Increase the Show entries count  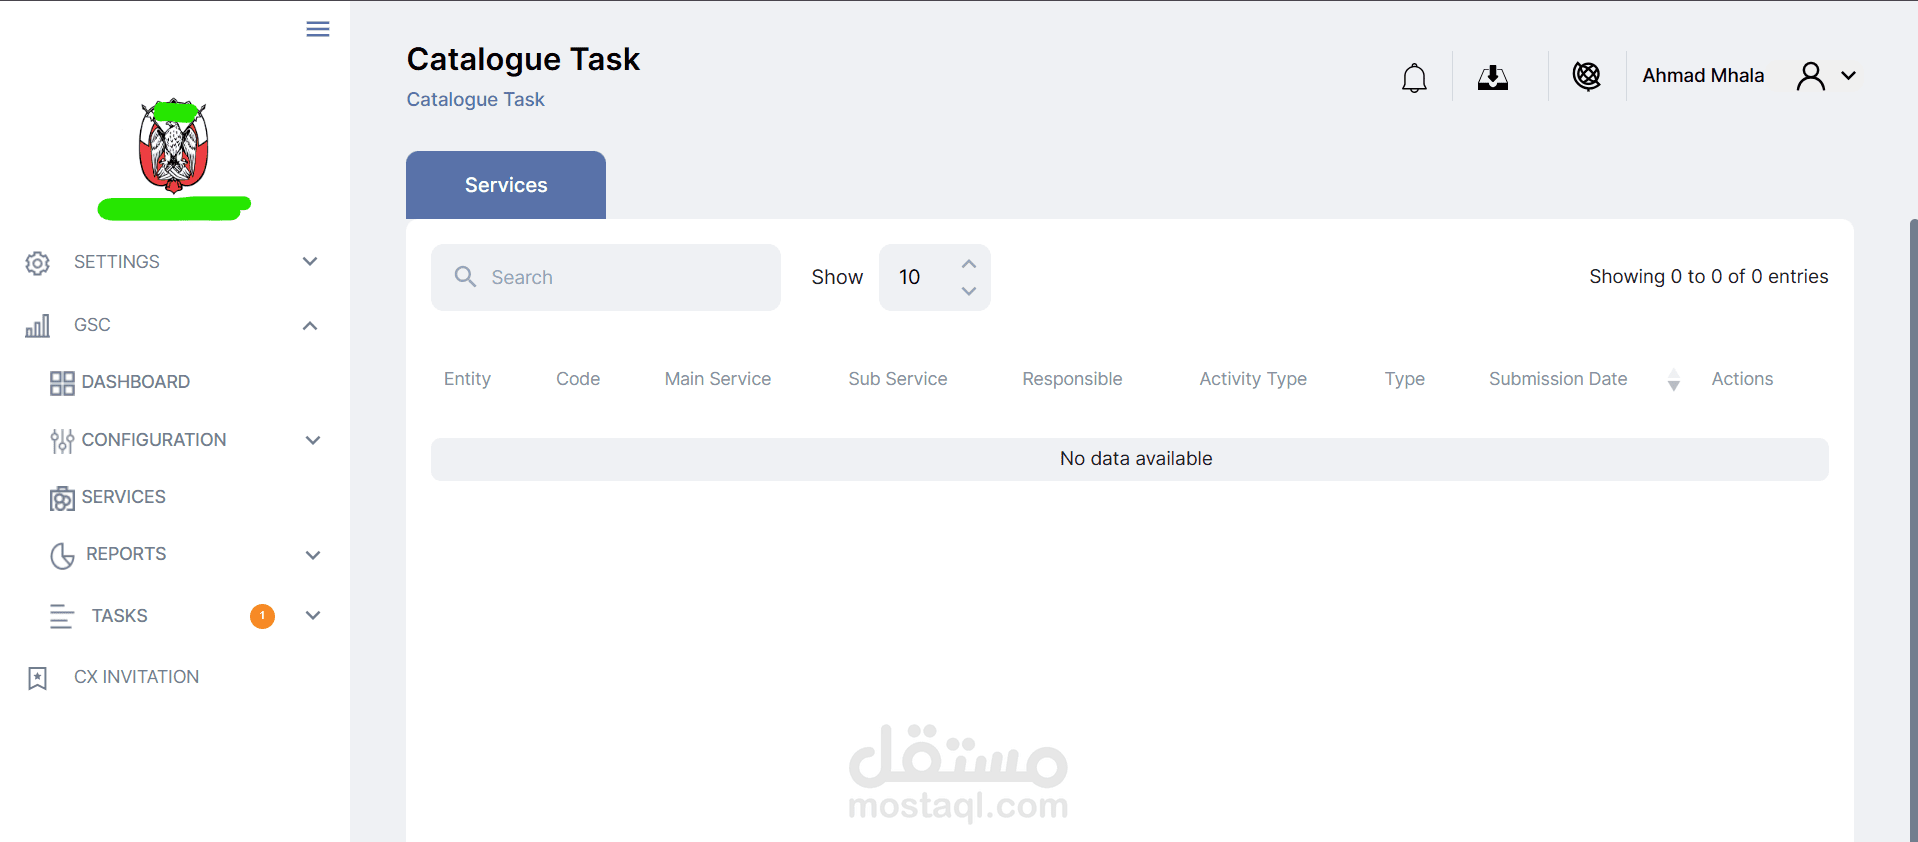[968, 264]
